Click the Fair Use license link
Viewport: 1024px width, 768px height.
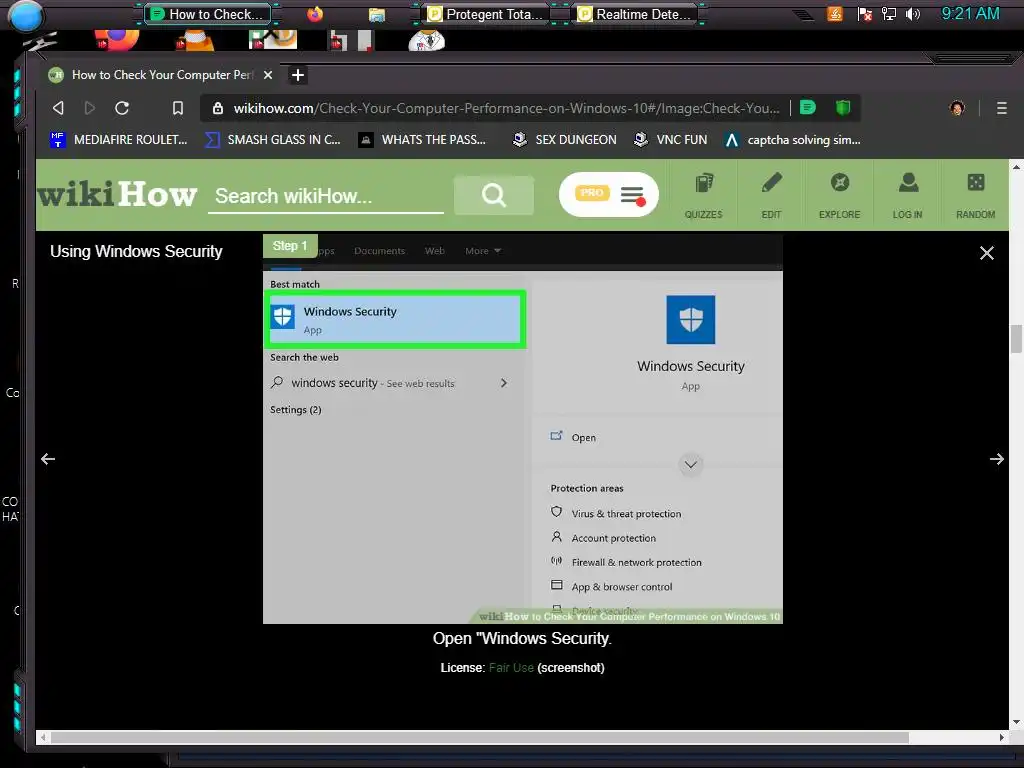(x=511, y=667)
